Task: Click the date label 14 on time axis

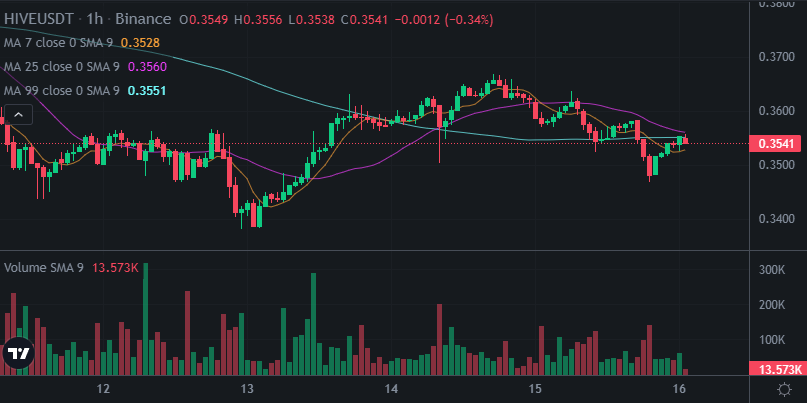Action: 391,388
